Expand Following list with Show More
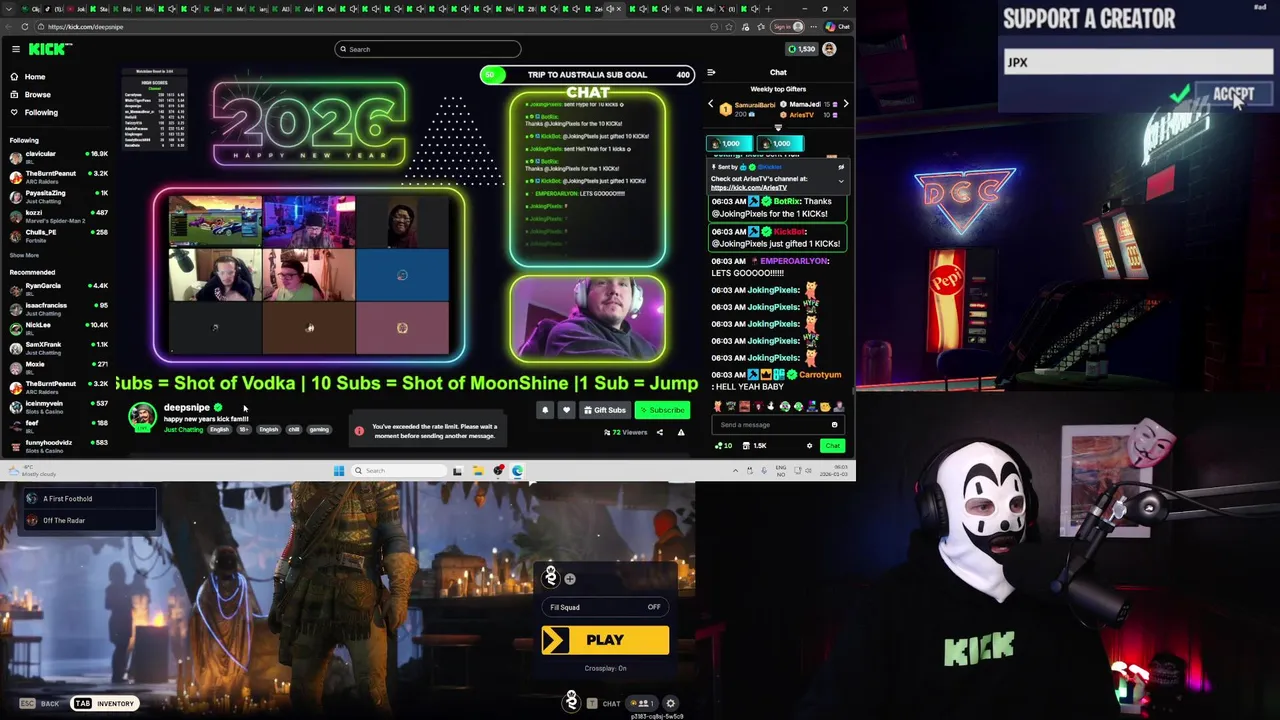1280x720 pixels. 24,255
